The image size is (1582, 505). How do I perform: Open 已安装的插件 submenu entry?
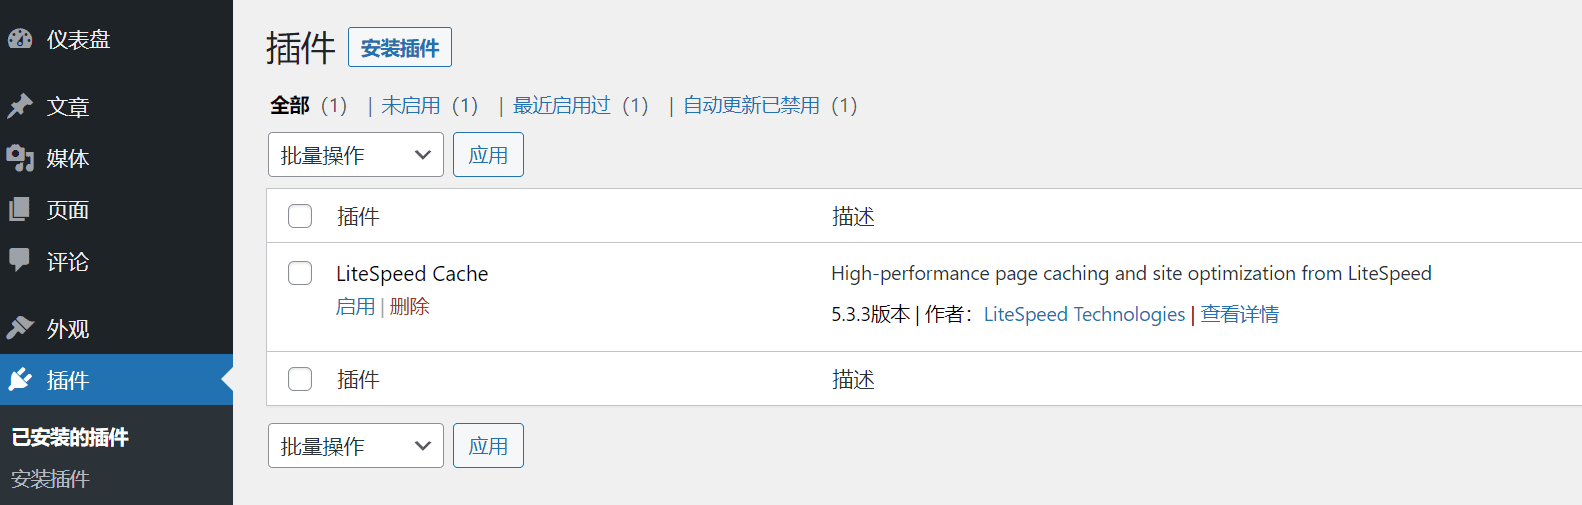point(70,437)
